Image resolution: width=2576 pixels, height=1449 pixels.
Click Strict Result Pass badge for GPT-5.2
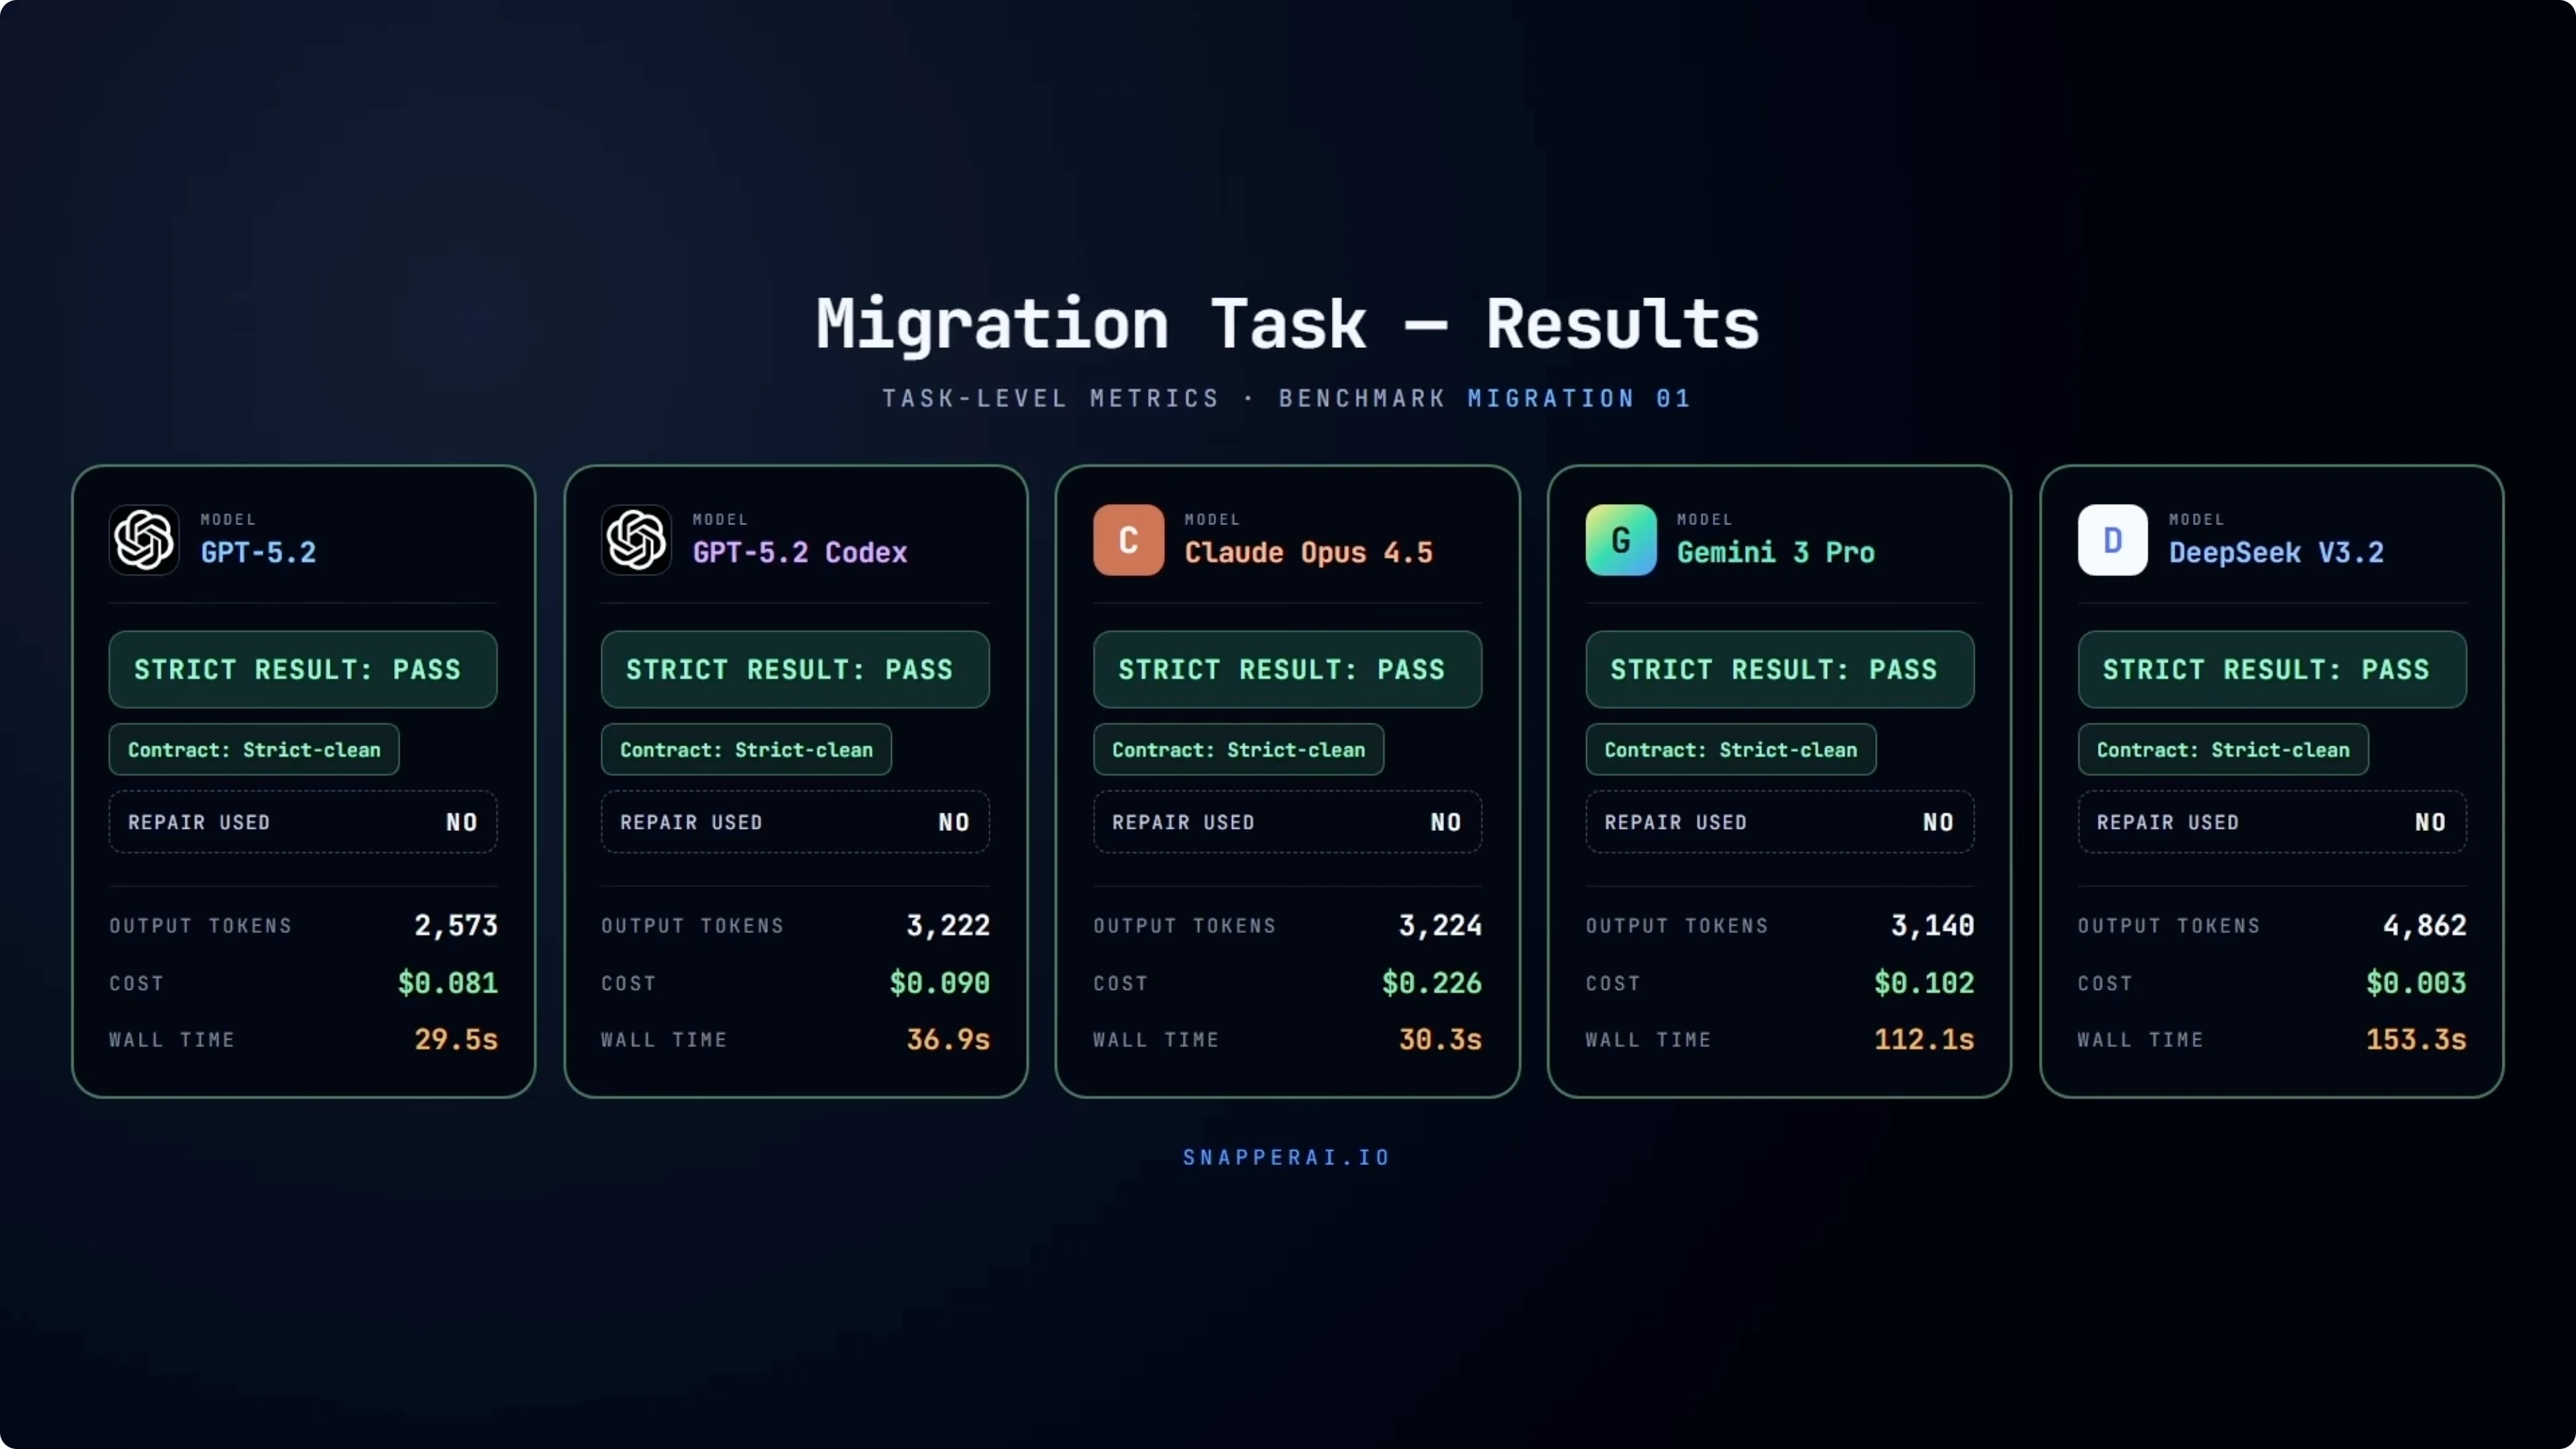click(302, 669)
